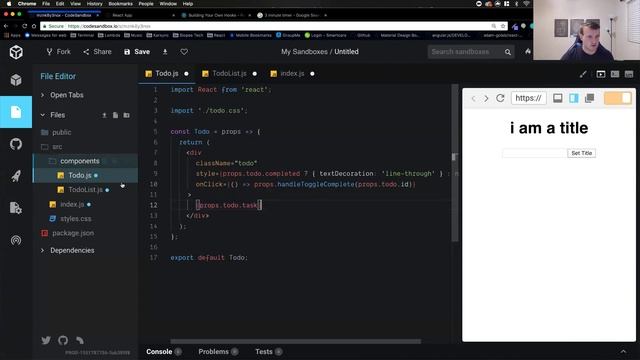Switch to the TodoList.js editor tab
Screen dimensions: 640x360
(x=229, y=73)
